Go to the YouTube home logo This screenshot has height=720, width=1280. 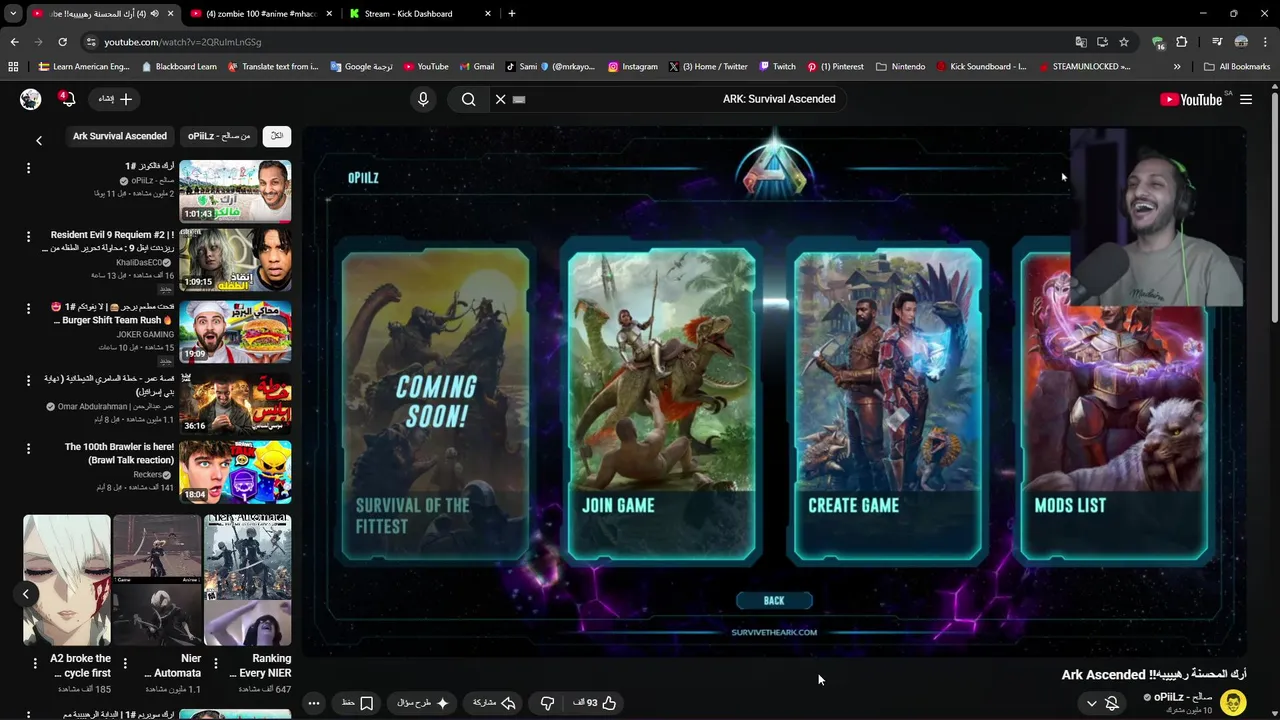1190,99
